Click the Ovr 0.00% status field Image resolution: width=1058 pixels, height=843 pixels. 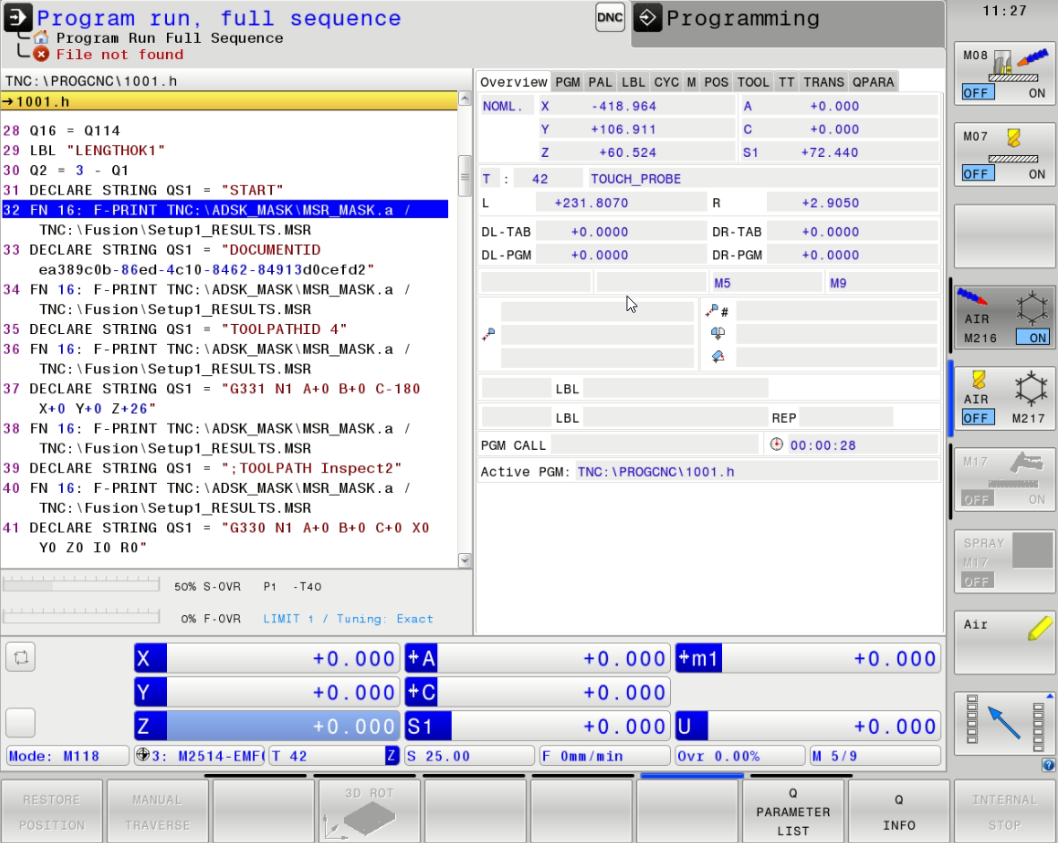click(740, 755)
